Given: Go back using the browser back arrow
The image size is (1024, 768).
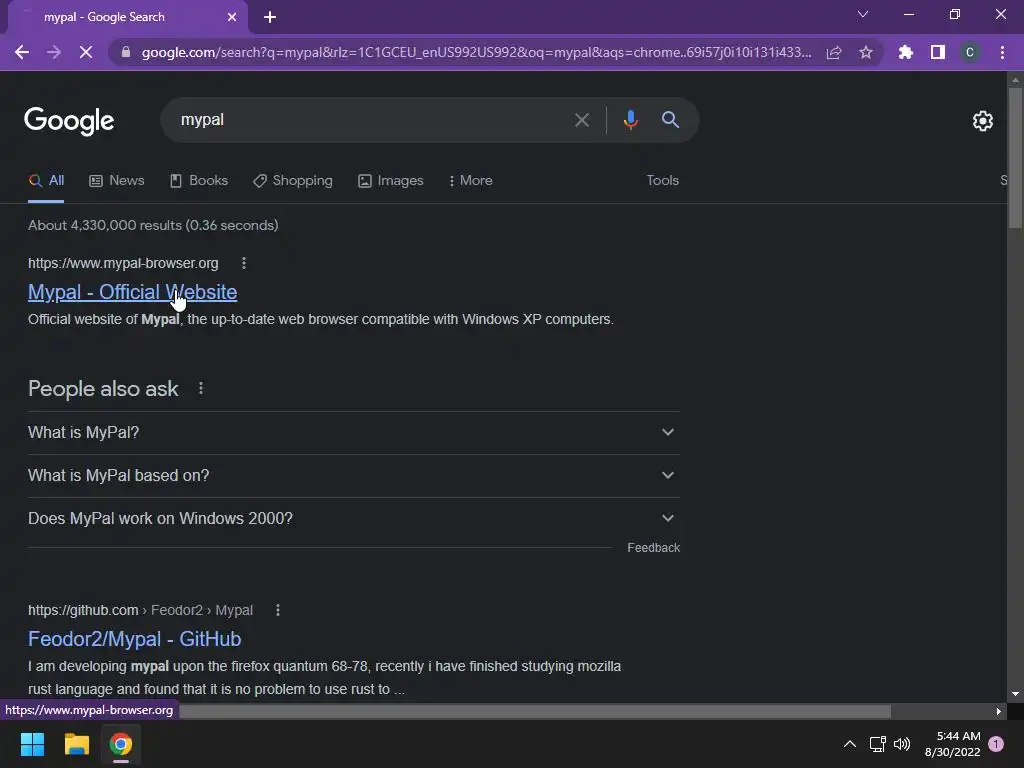Looking at the screenshot, I should 22,52.
